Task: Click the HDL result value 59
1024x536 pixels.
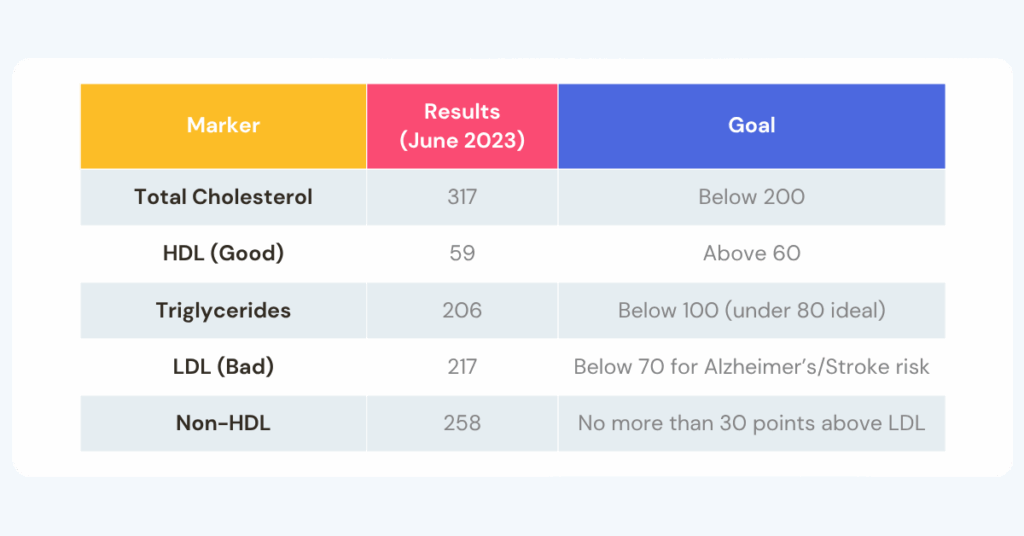Action: [462, 253]
